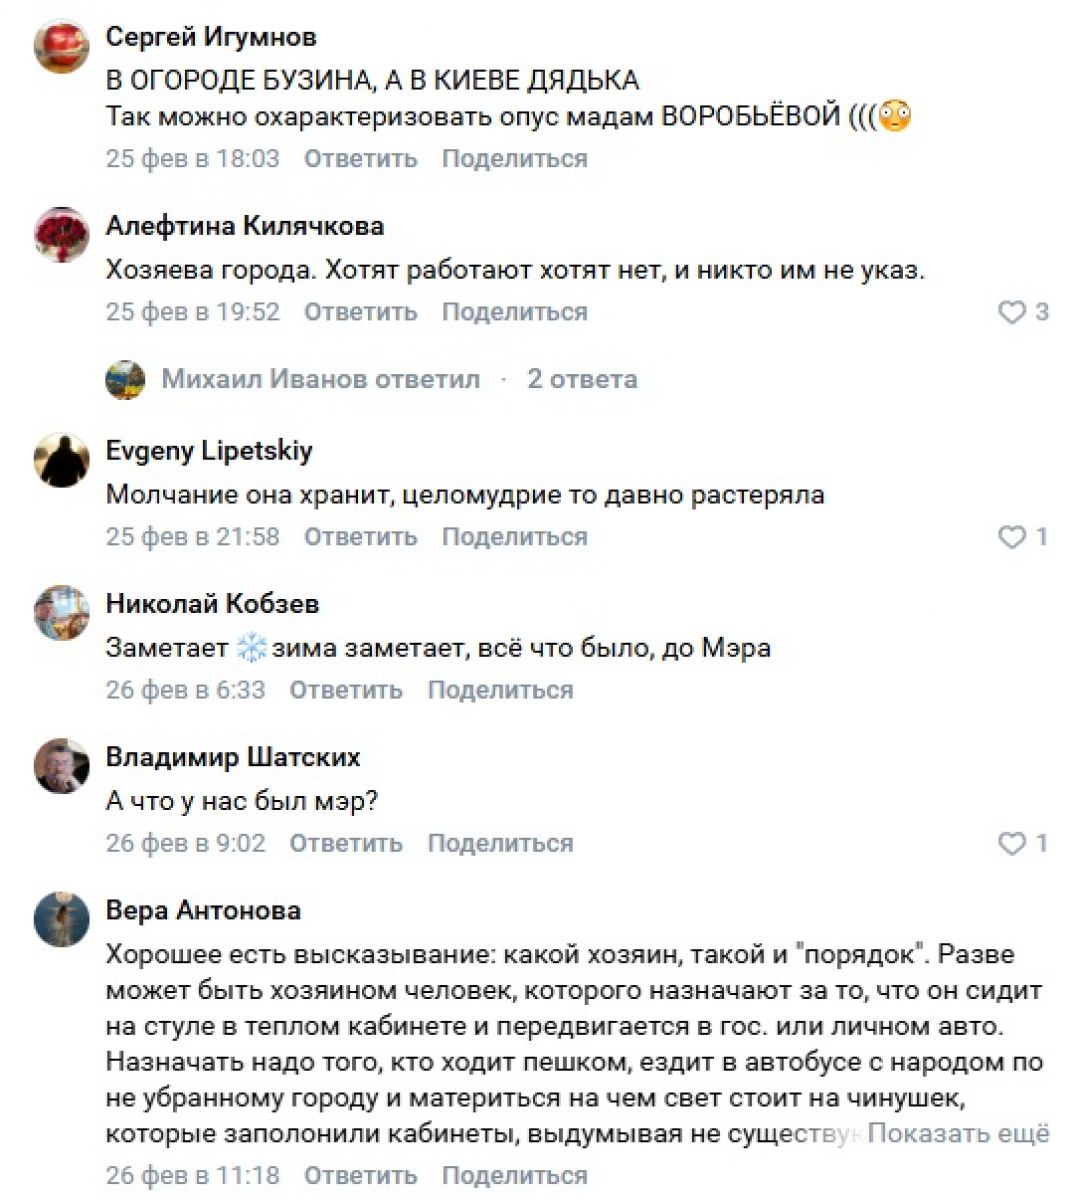This screenshot has height=1200, width=1078.
Task: Open Evgeny Lipetskiy's profile name link
Action: click(209, 450)
